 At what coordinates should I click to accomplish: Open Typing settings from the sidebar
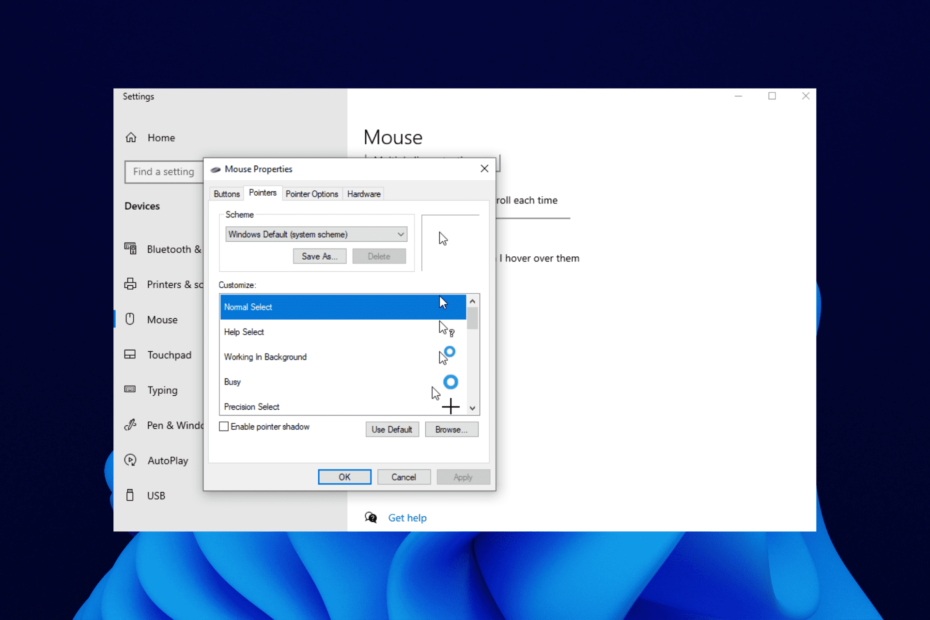160,390
